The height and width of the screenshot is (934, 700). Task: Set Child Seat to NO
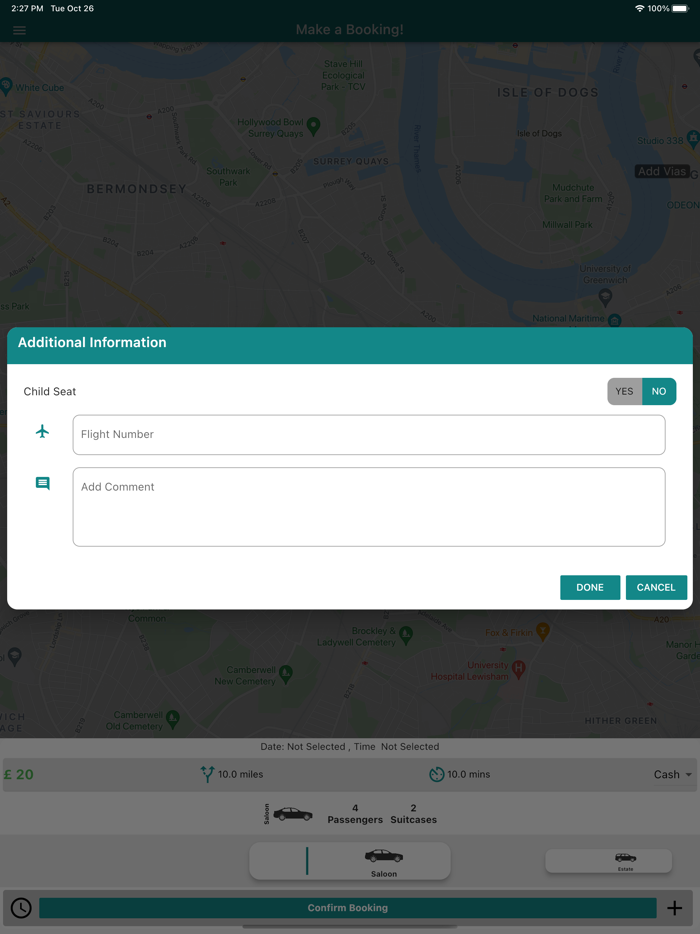coord(659,391)
